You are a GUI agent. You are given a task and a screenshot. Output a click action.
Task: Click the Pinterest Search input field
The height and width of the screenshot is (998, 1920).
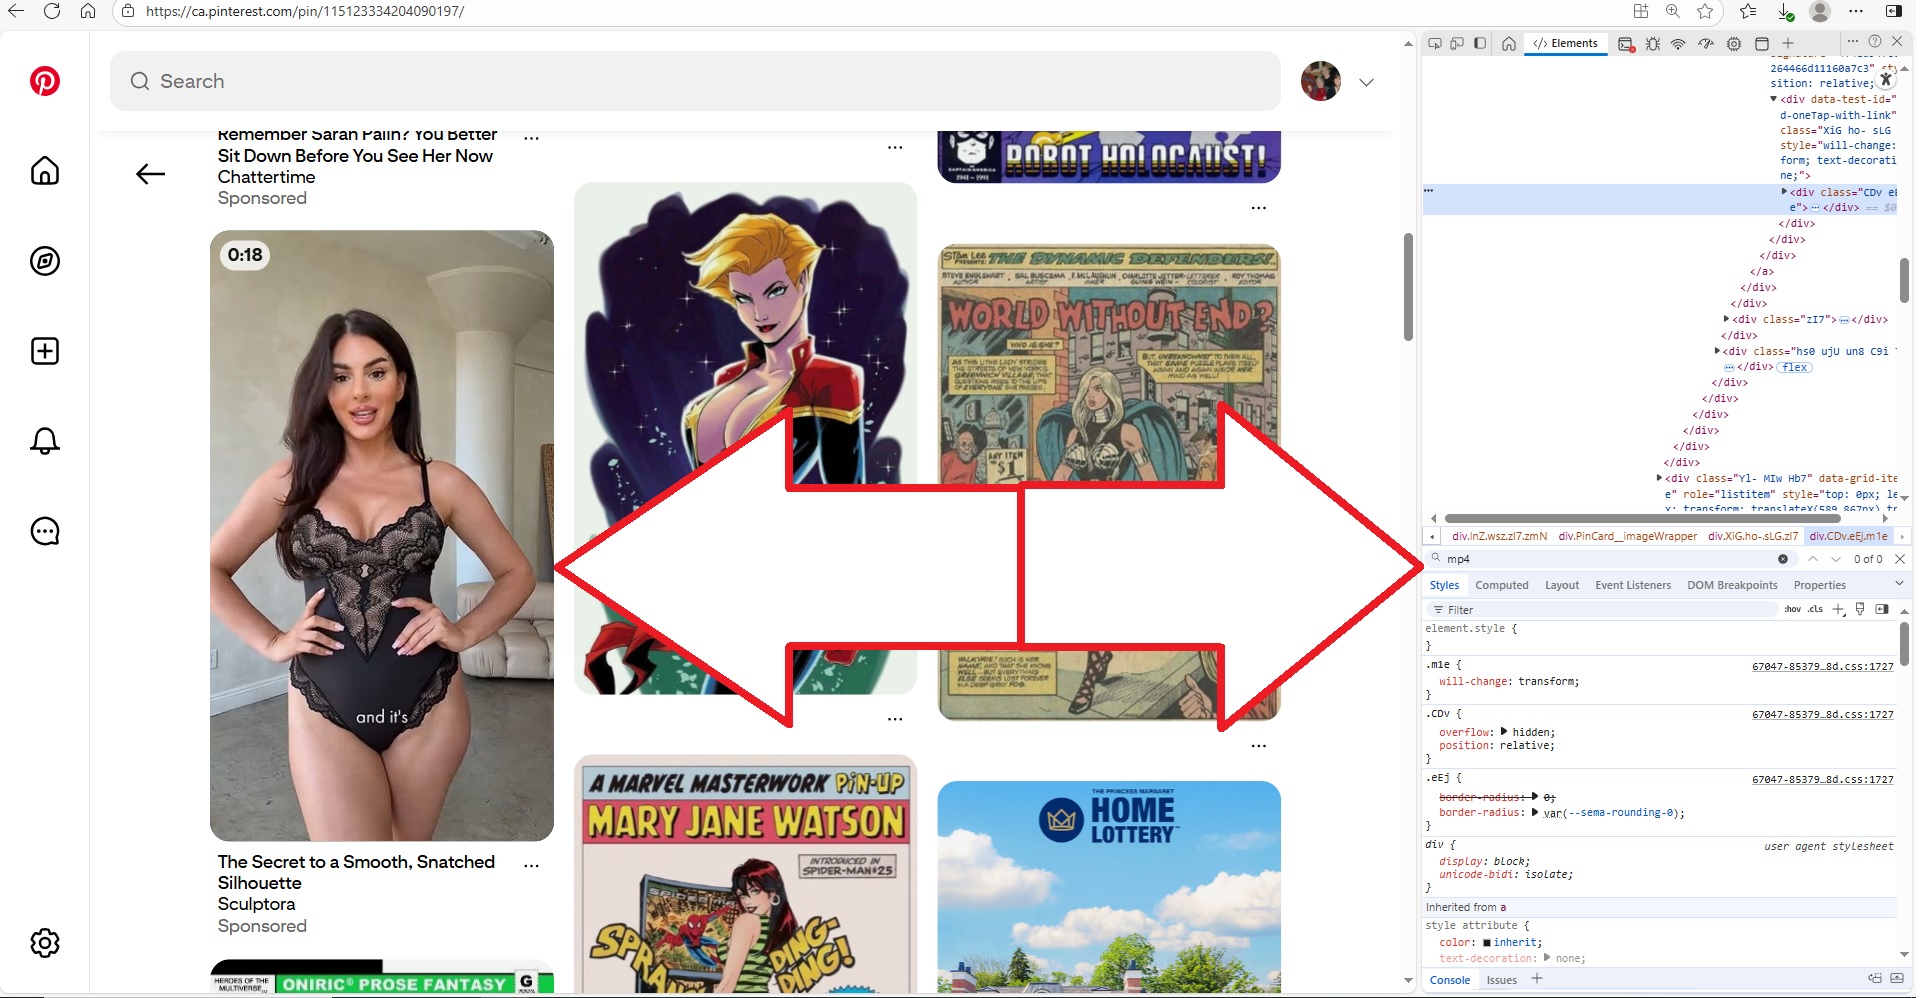point(695,81)
